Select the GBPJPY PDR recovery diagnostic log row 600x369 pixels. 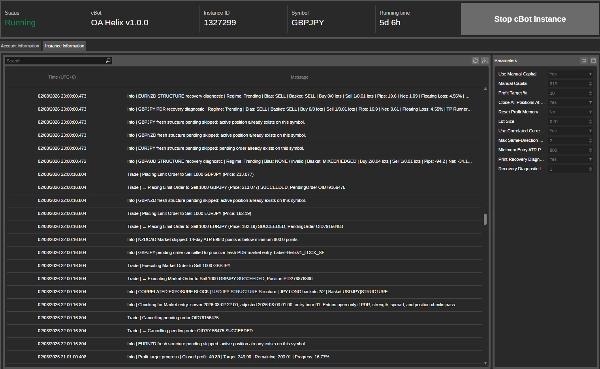tap(244, 109)
